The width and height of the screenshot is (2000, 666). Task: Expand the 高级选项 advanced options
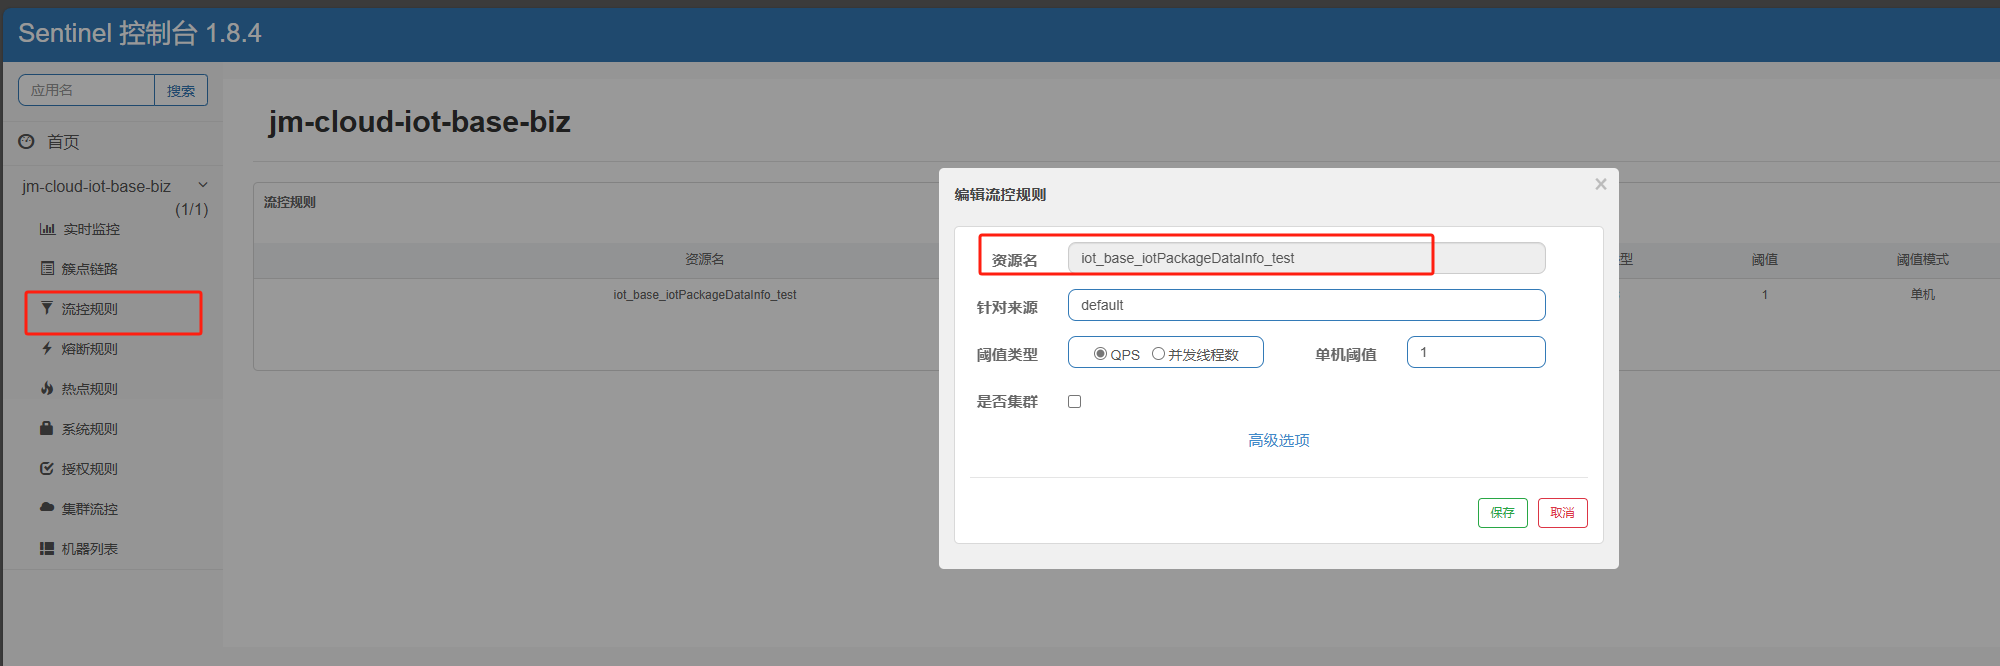pos(1278,440)
